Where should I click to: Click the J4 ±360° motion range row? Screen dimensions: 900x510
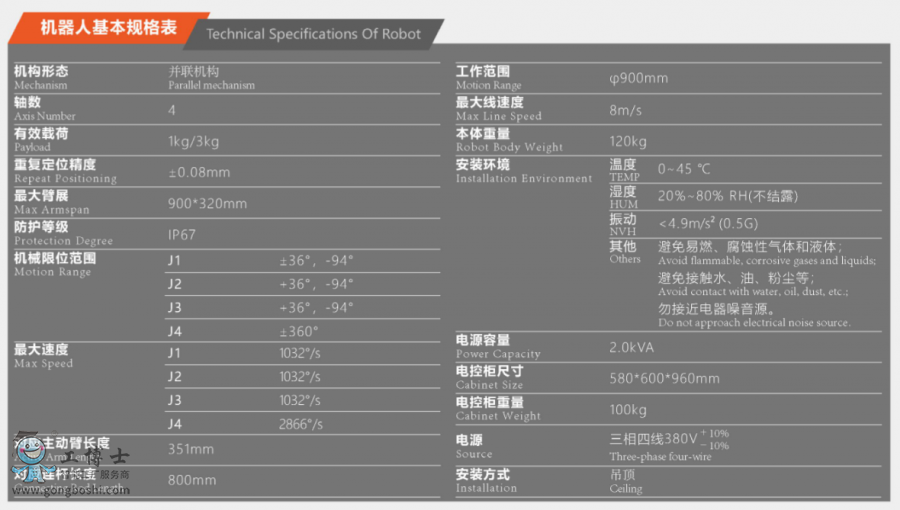298,331
